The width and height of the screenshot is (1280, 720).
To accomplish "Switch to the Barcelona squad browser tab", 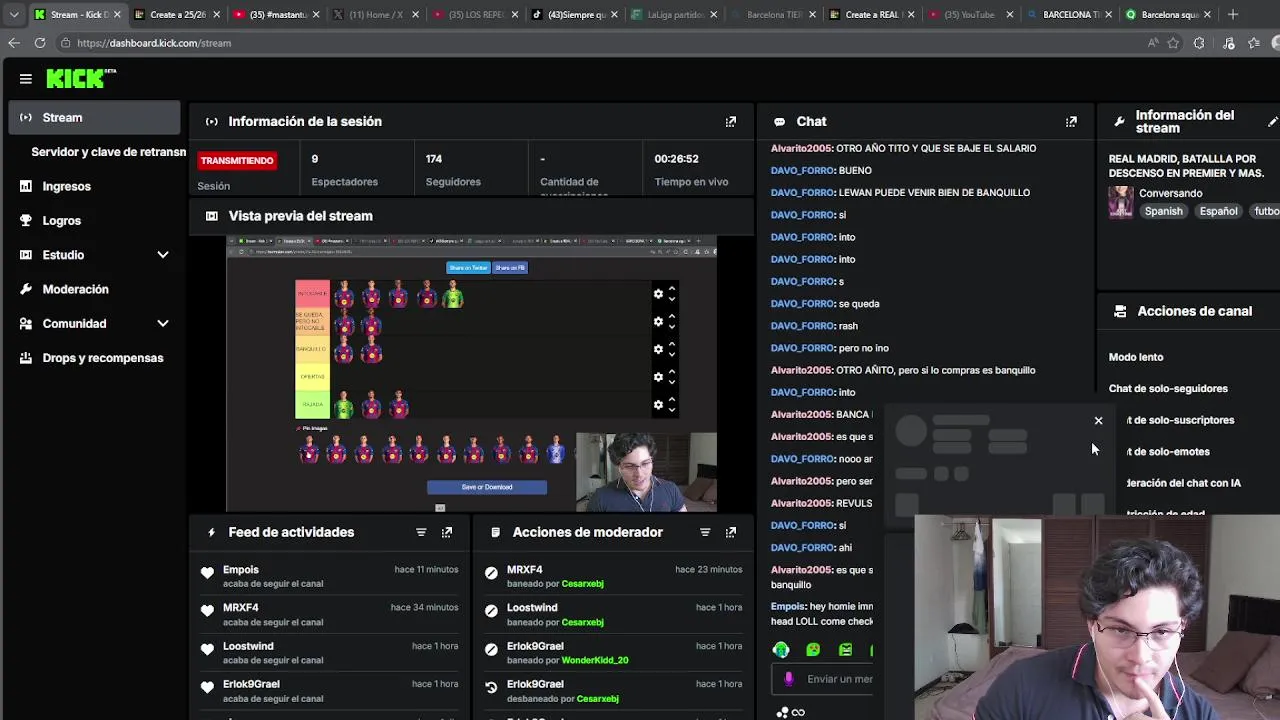I will tap(1168, 15).
